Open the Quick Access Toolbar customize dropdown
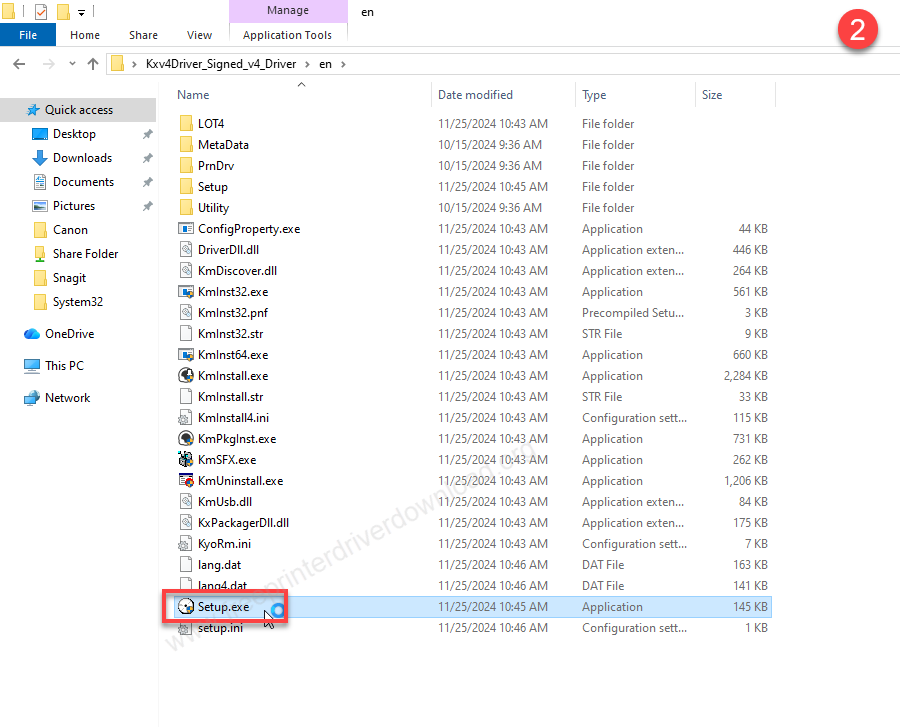This screenshot has height=727, width=900. click(81, 13)
